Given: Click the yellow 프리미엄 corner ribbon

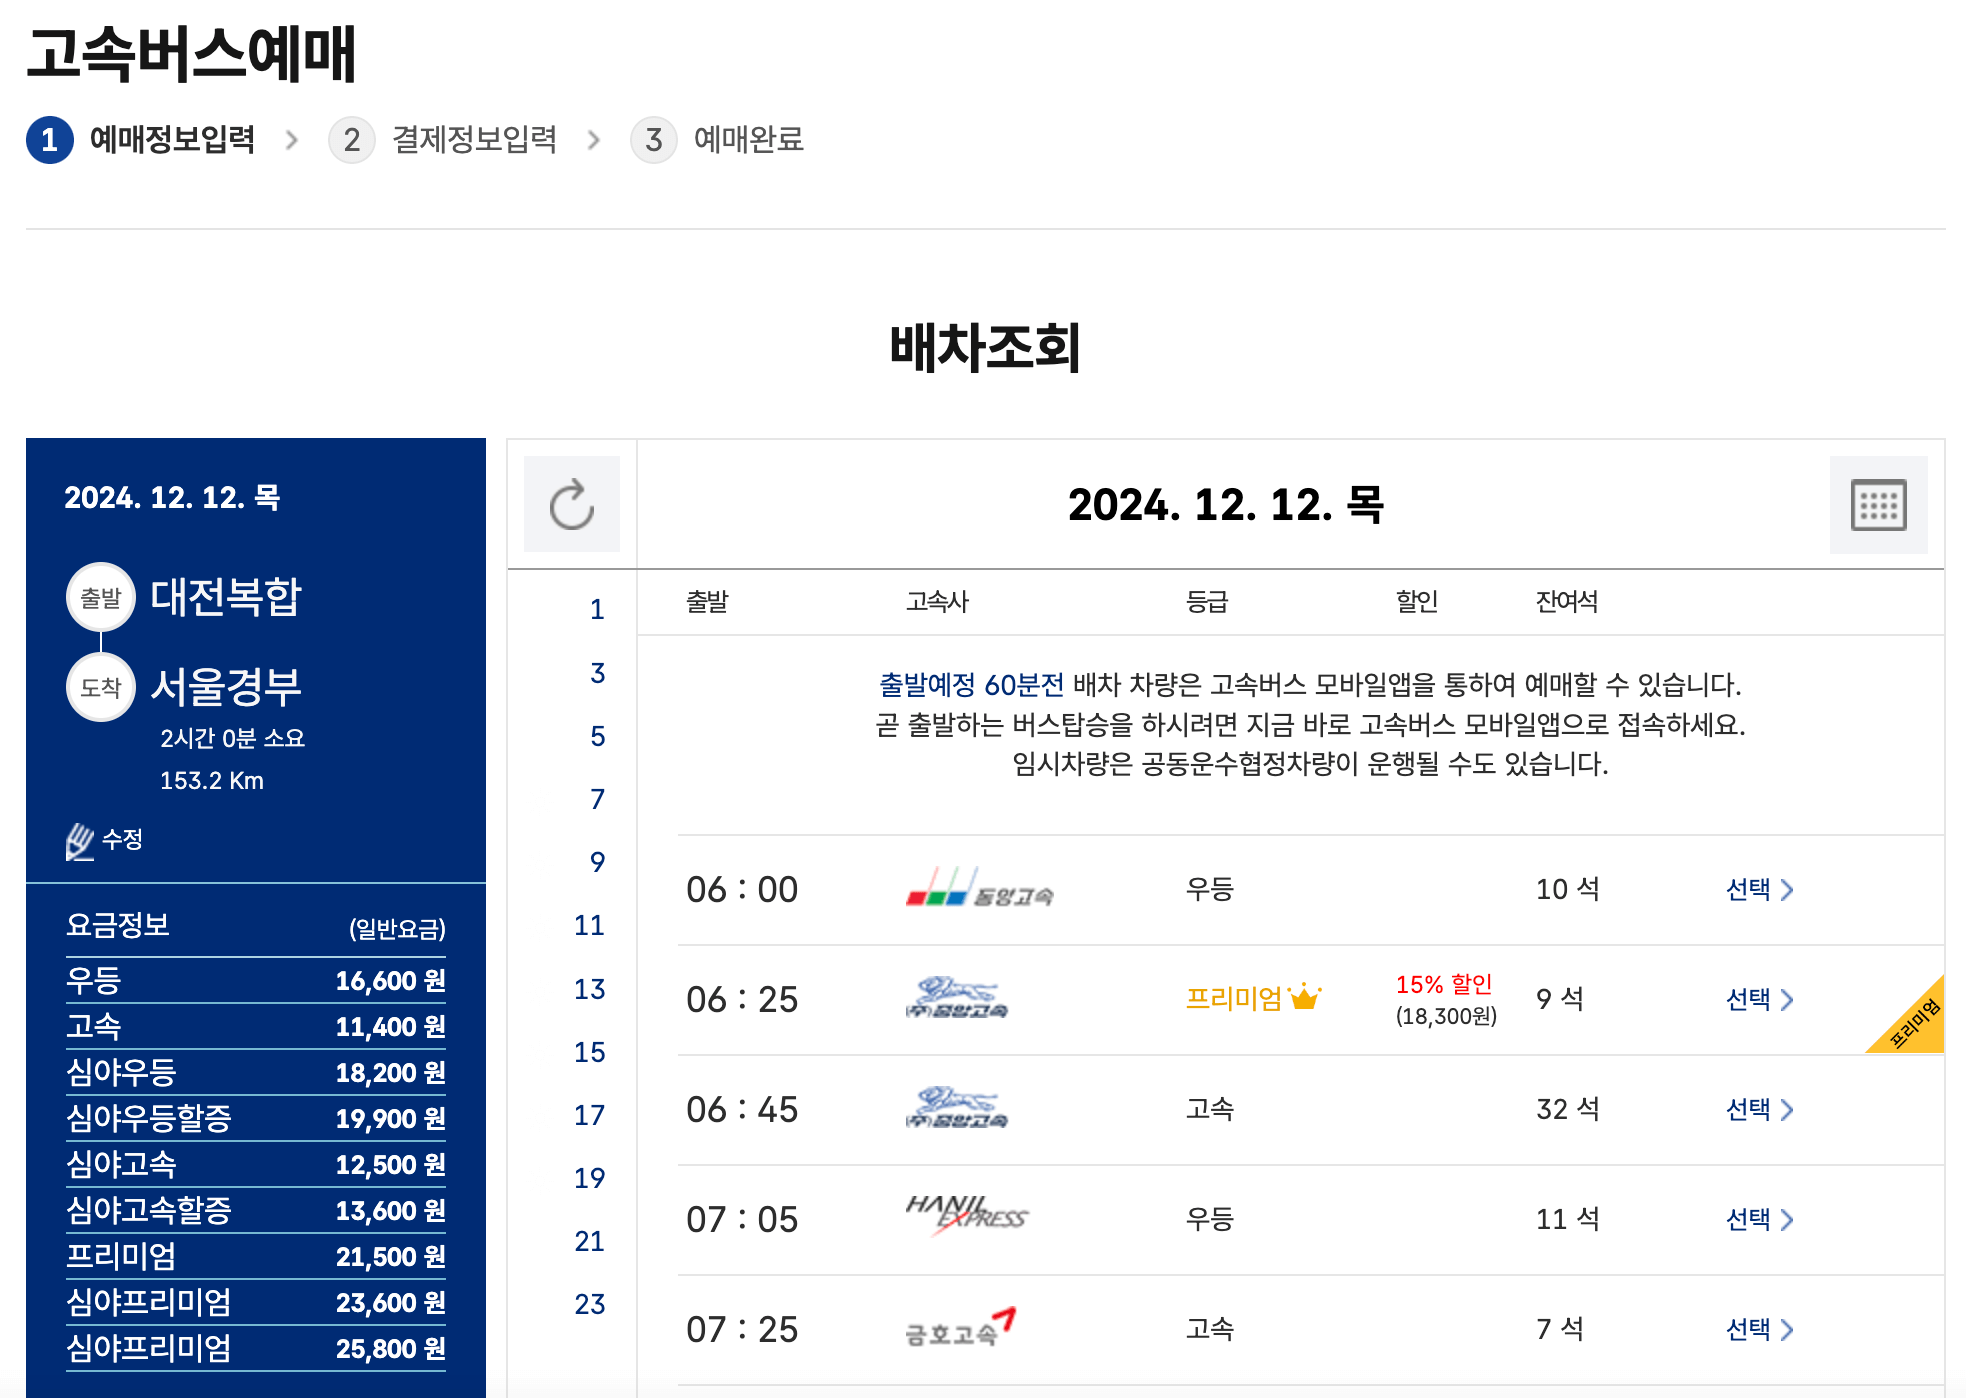Looking at the screenshot, I should tap(1916, 1024).
